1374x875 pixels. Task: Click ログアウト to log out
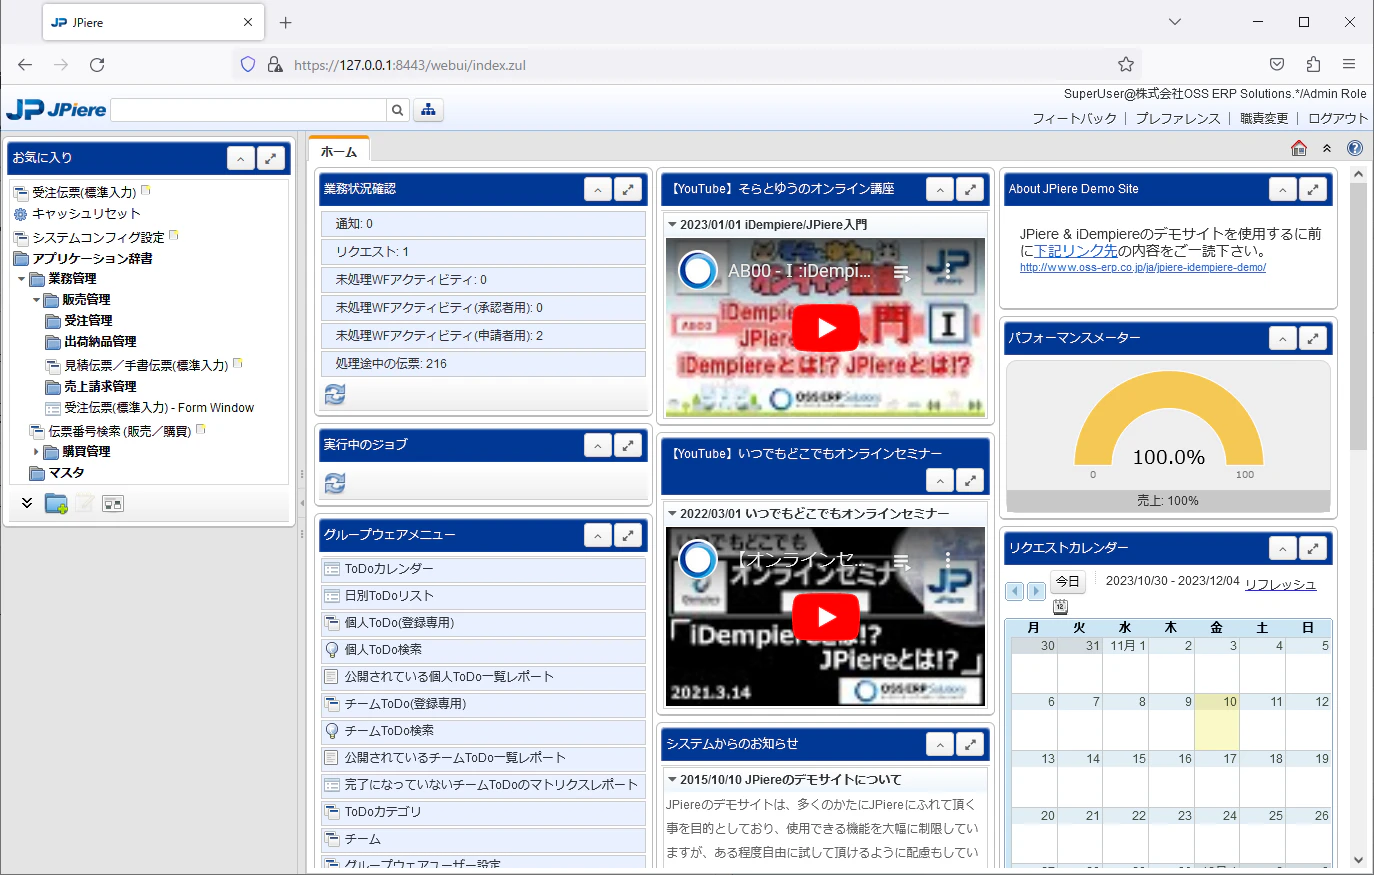point(1338,118)
